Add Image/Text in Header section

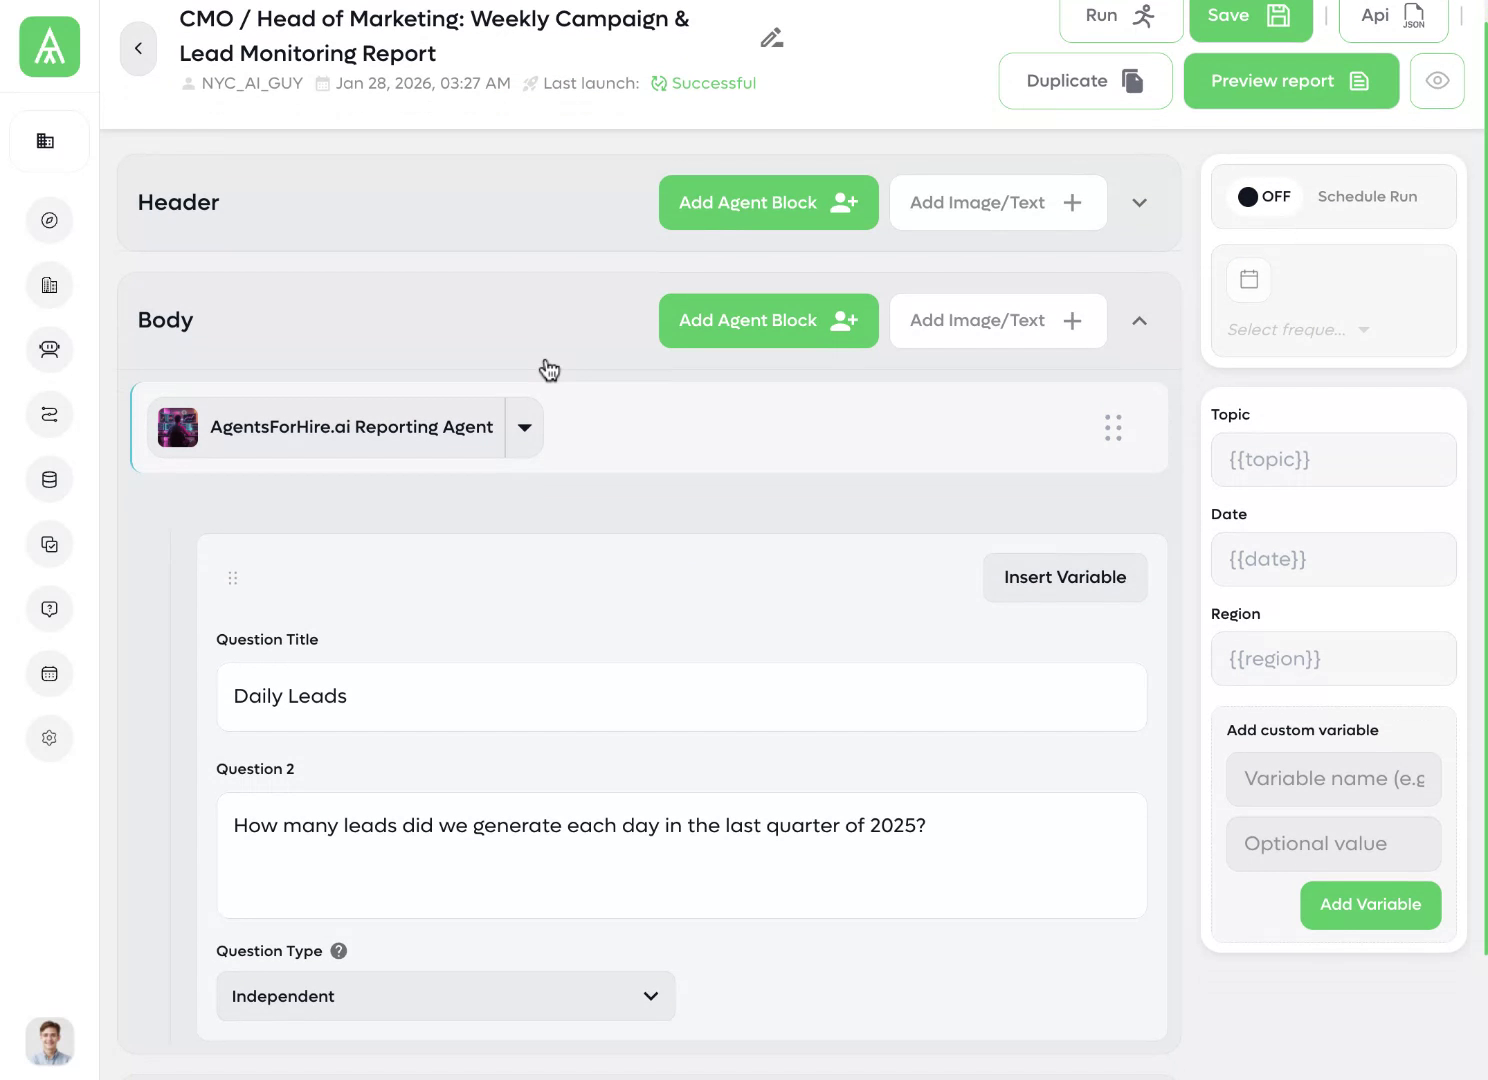pos(998,202)
